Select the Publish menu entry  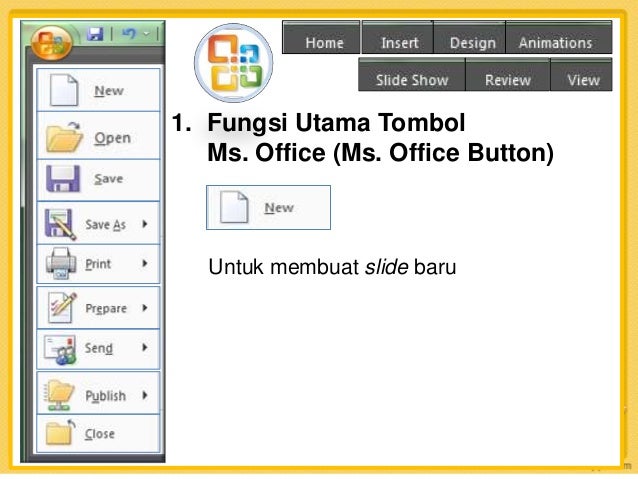coord(98,393)
